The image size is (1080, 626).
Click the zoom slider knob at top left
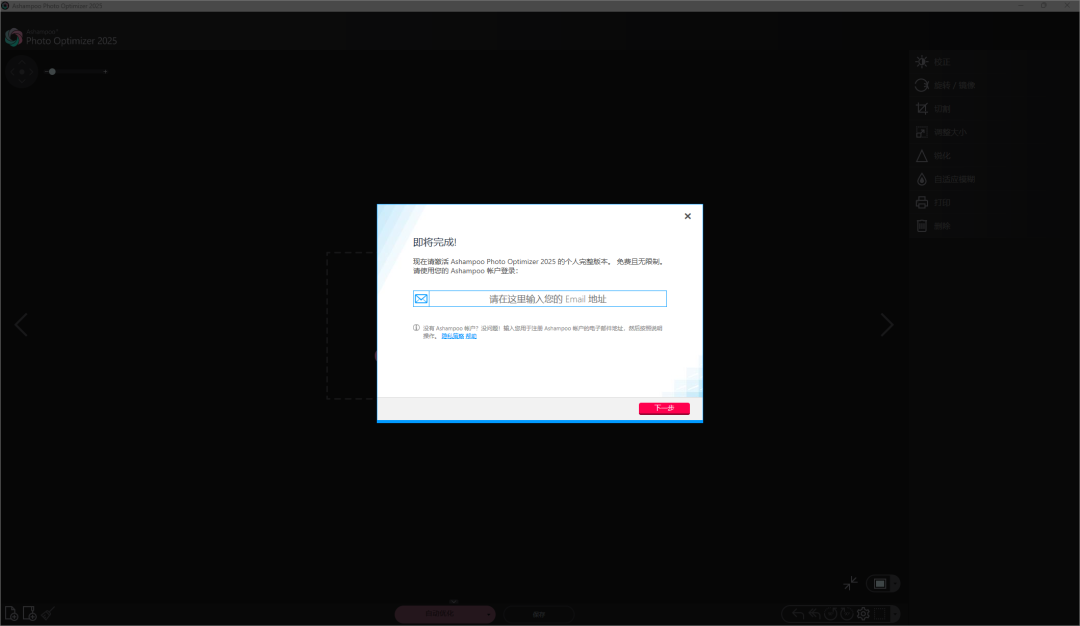[x=52, y=72]
